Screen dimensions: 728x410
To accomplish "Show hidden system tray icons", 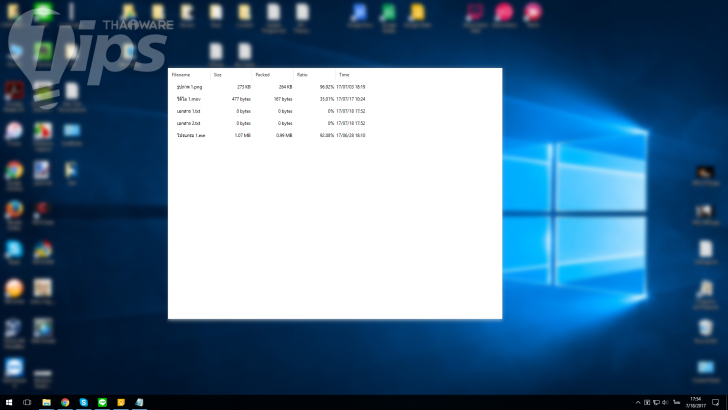I will click(x=638, y=403).
